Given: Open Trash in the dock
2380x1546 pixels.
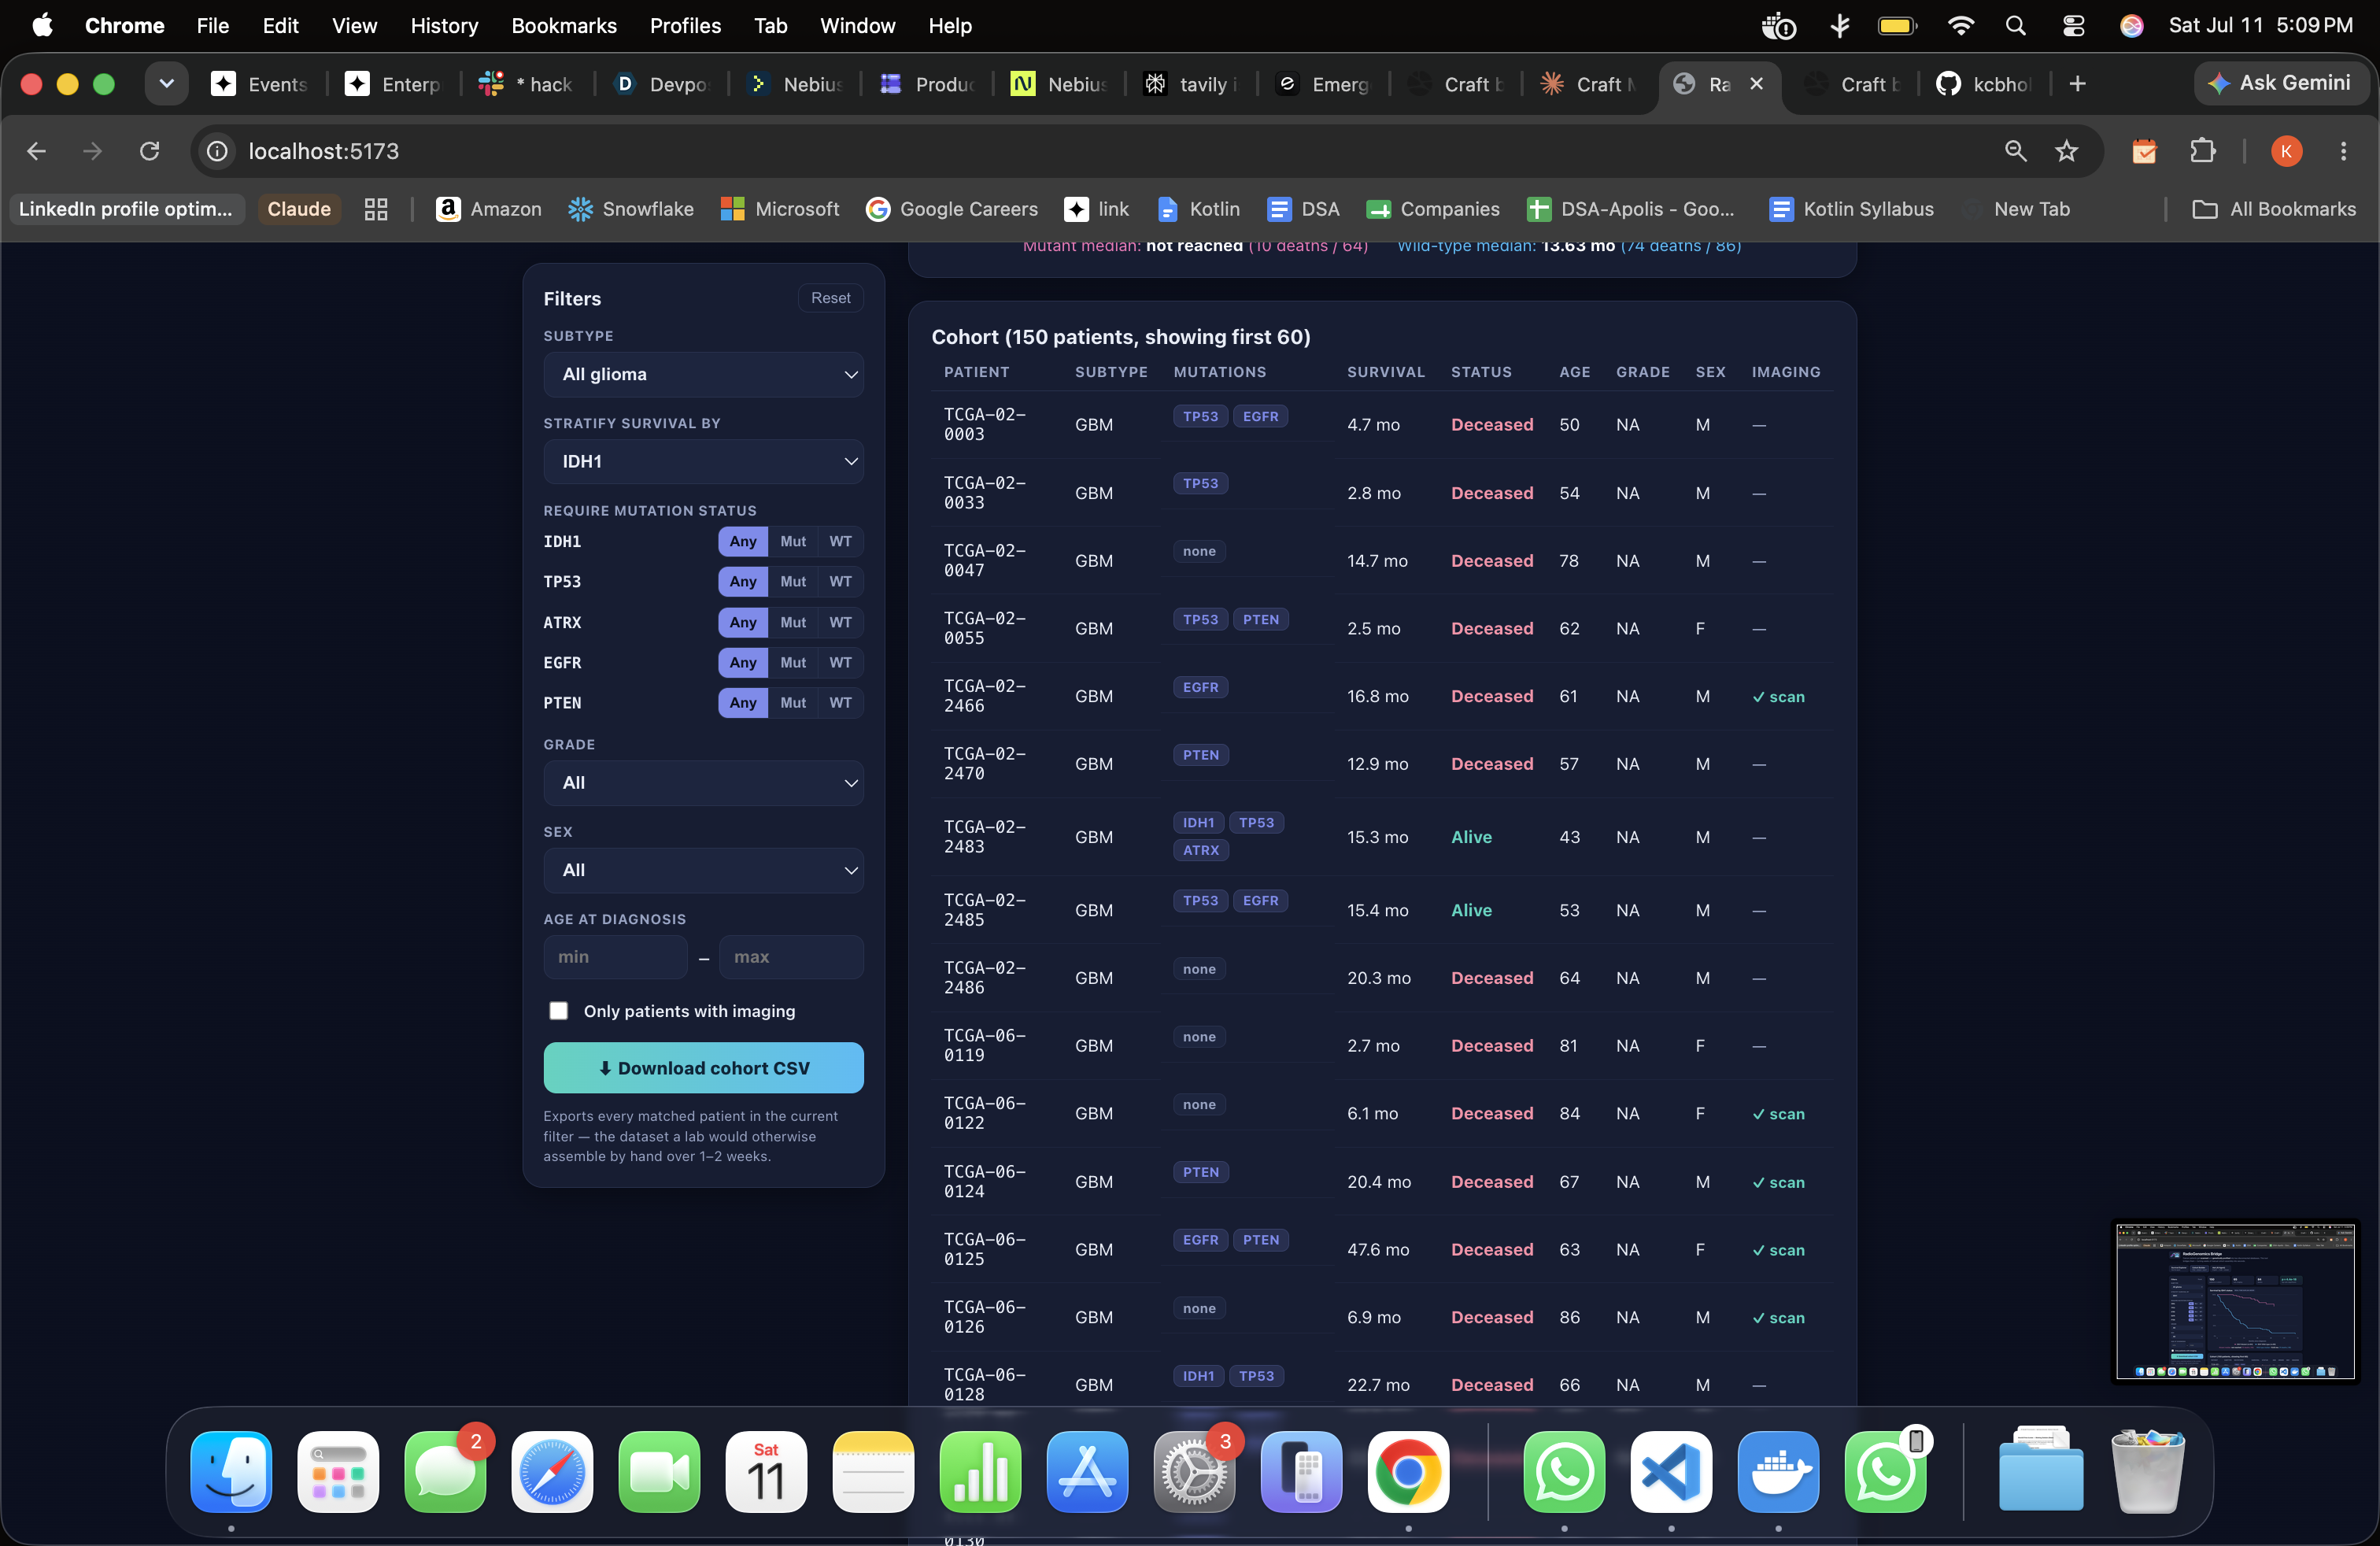Looking at the screenshot, I should (2147, 1471).
